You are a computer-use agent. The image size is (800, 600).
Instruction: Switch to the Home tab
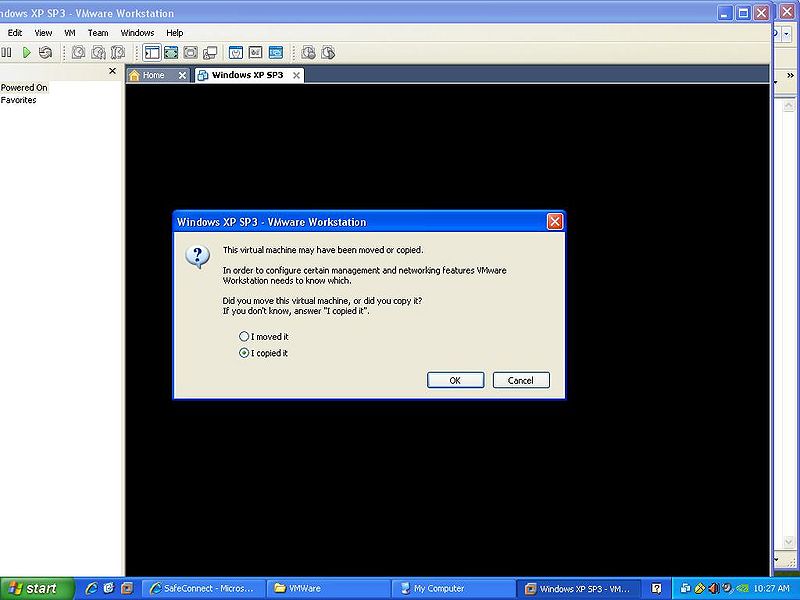pyautogui.click(x=153, y=75)
